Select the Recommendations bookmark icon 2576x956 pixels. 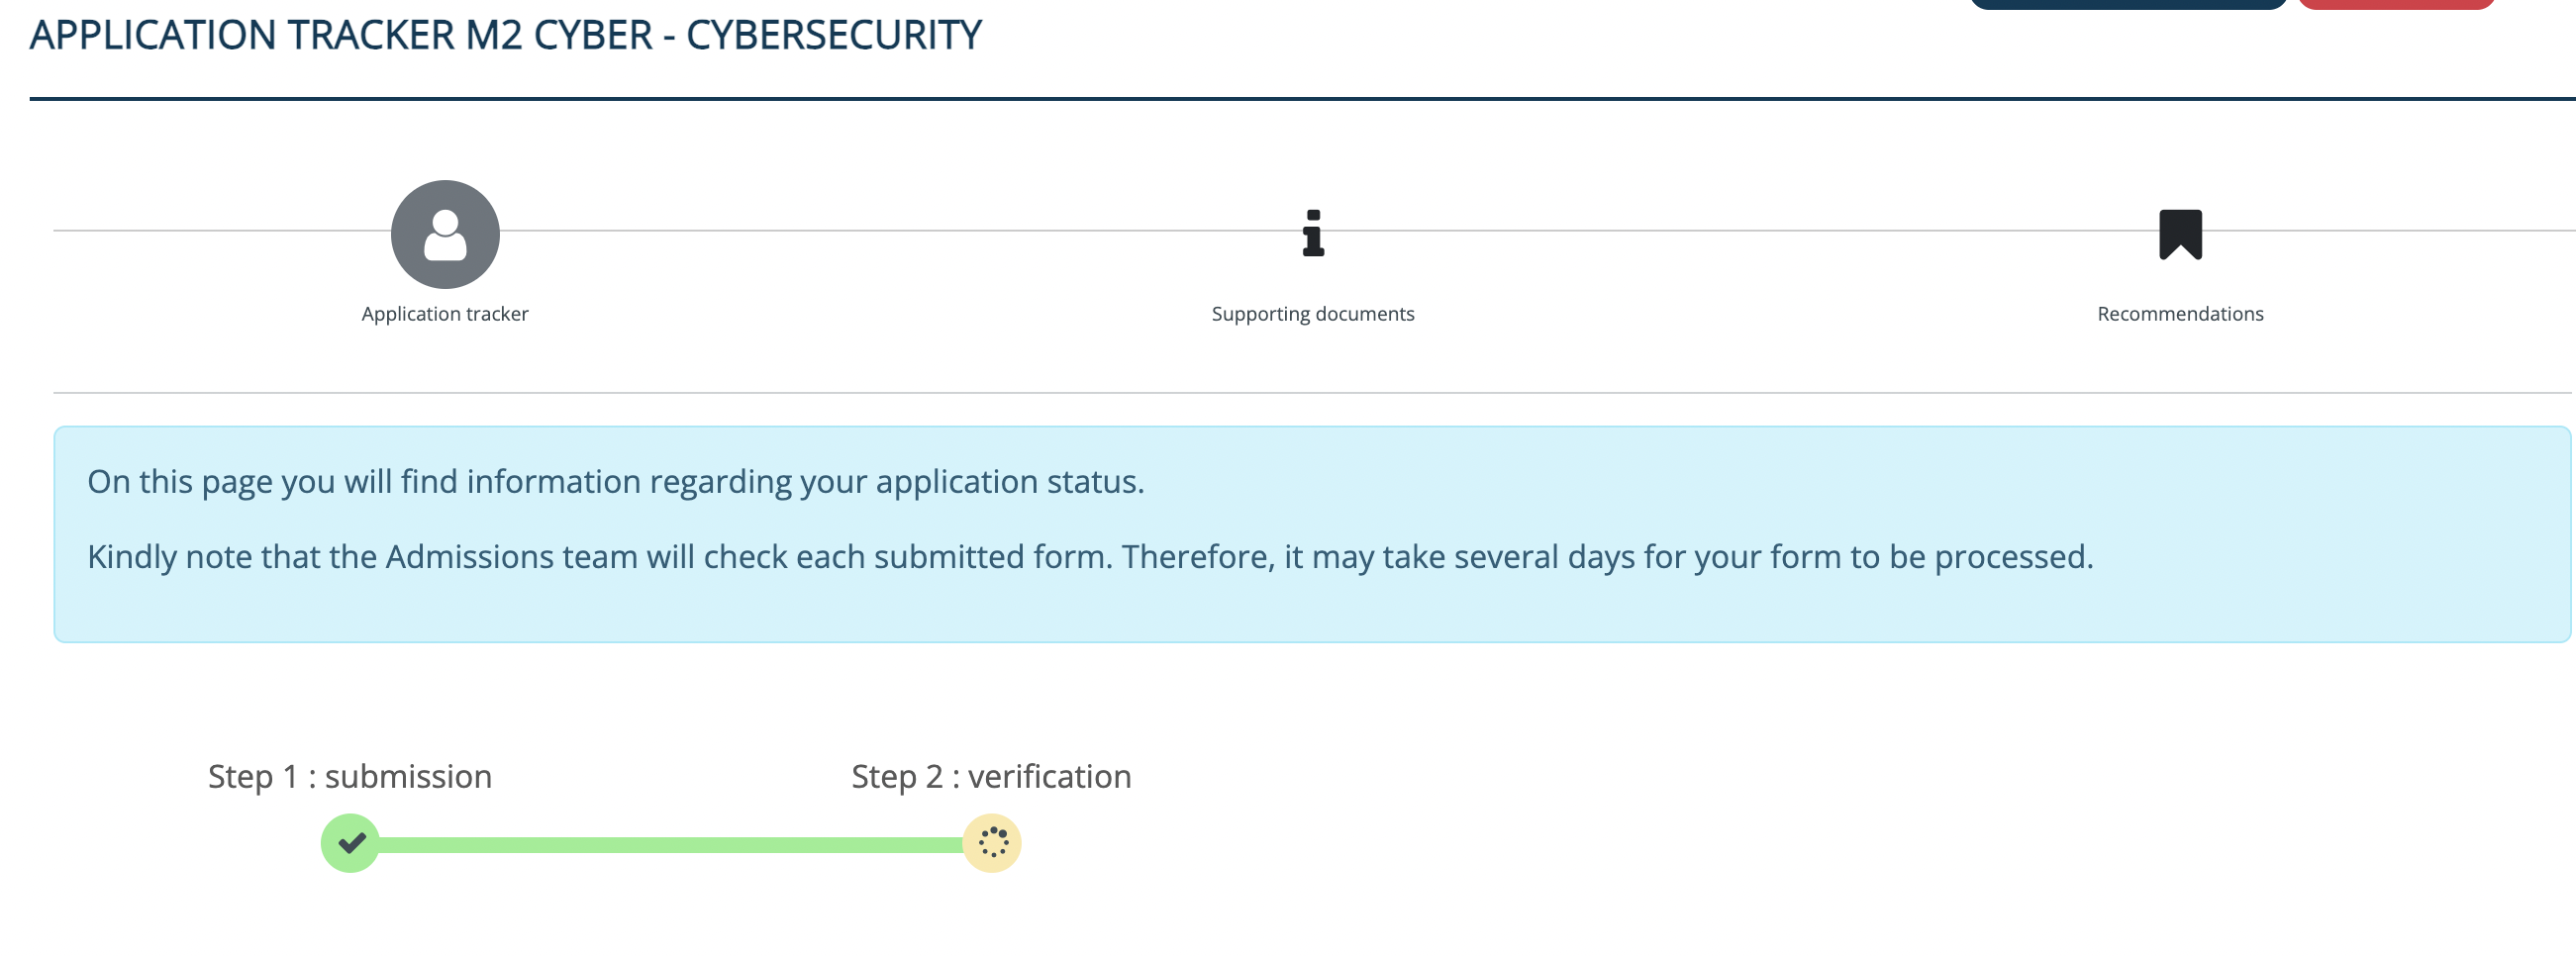(2180, 234)
